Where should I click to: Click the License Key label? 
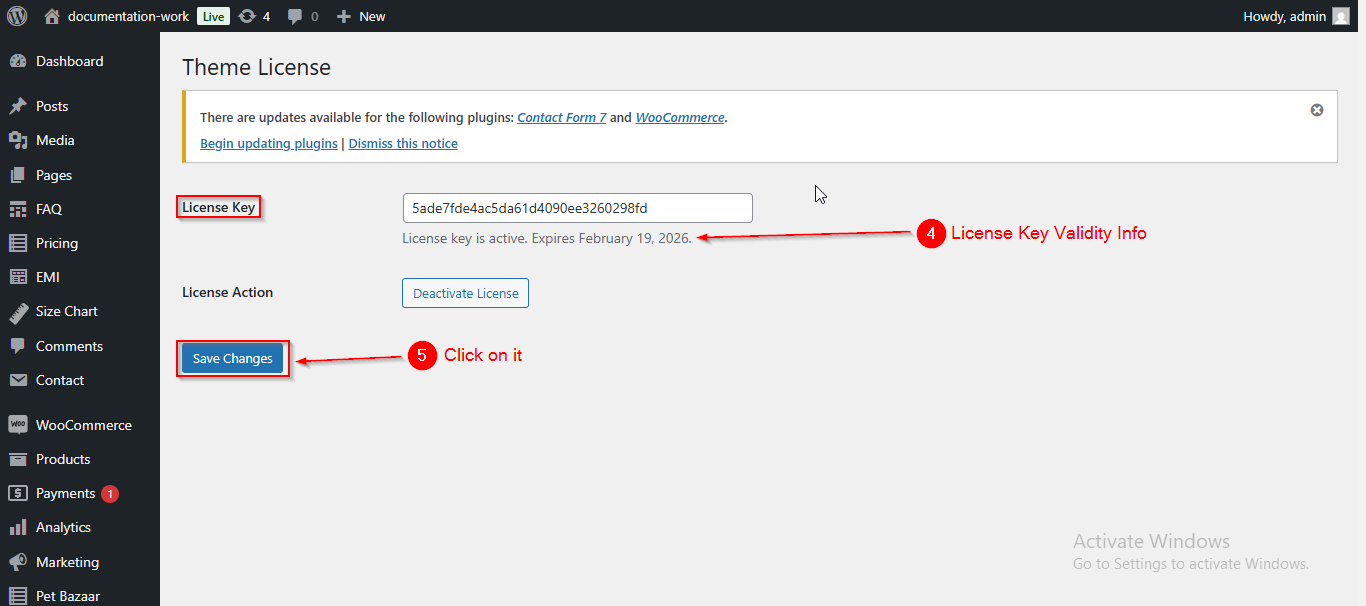pos(219,208)
